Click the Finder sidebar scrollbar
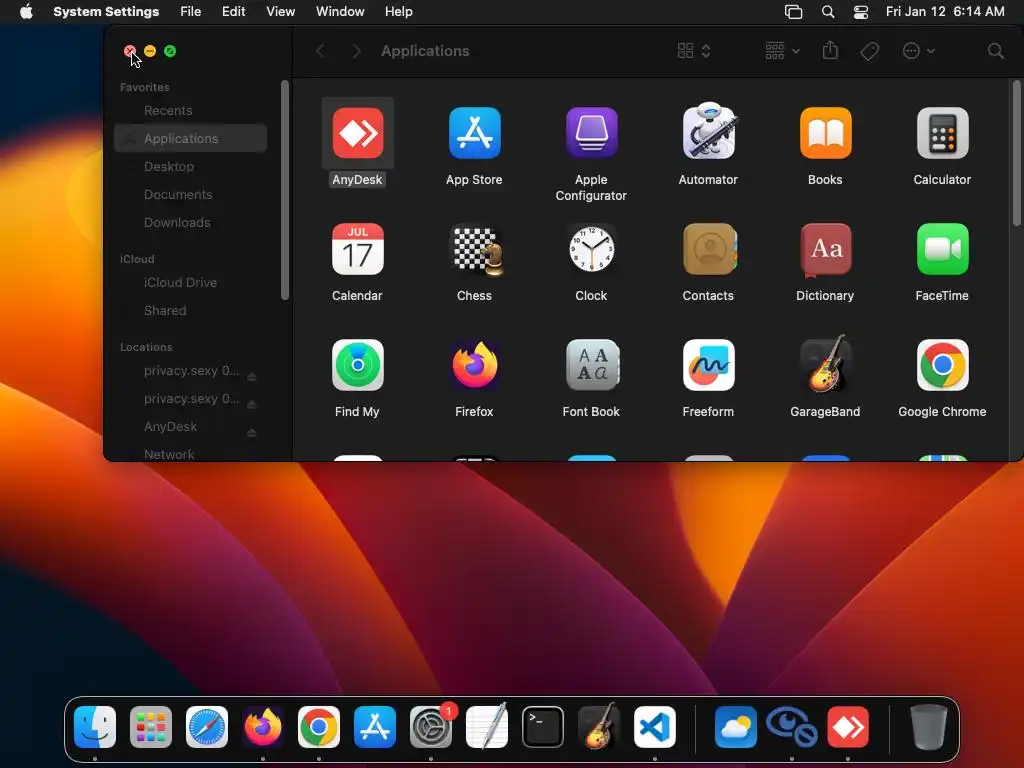The width and height of the screenshot is (1024, 768). tap(285, 190)
